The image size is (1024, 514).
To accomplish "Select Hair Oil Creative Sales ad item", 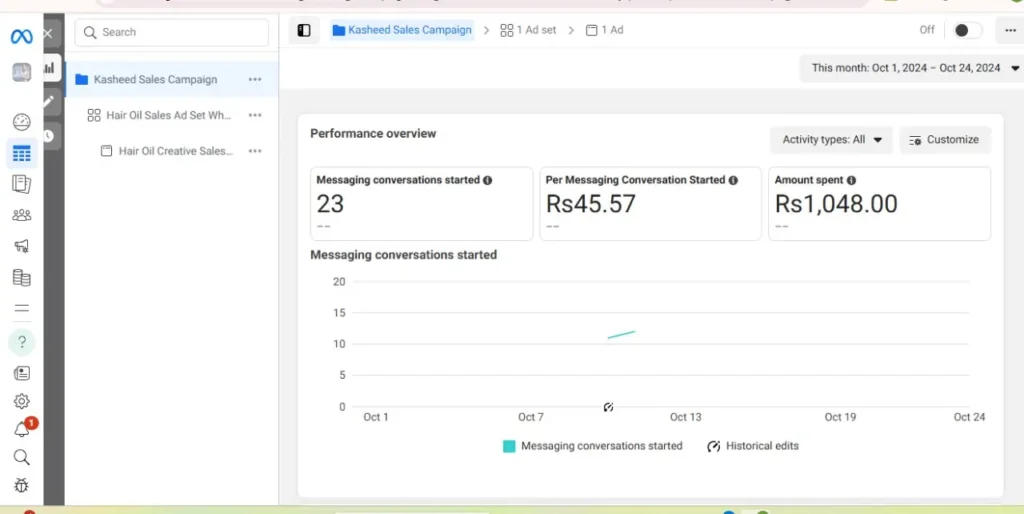I will 175,151.
